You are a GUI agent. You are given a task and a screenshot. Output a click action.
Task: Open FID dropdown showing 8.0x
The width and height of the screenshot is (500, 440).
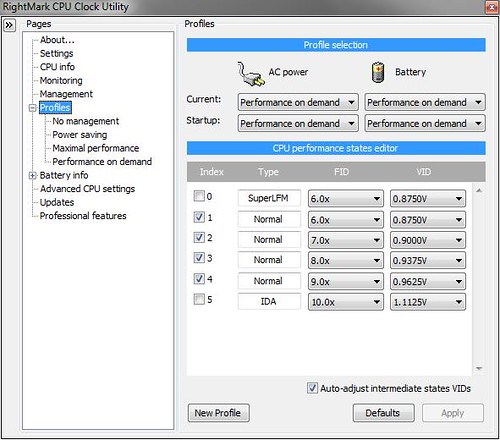[346, 260]
